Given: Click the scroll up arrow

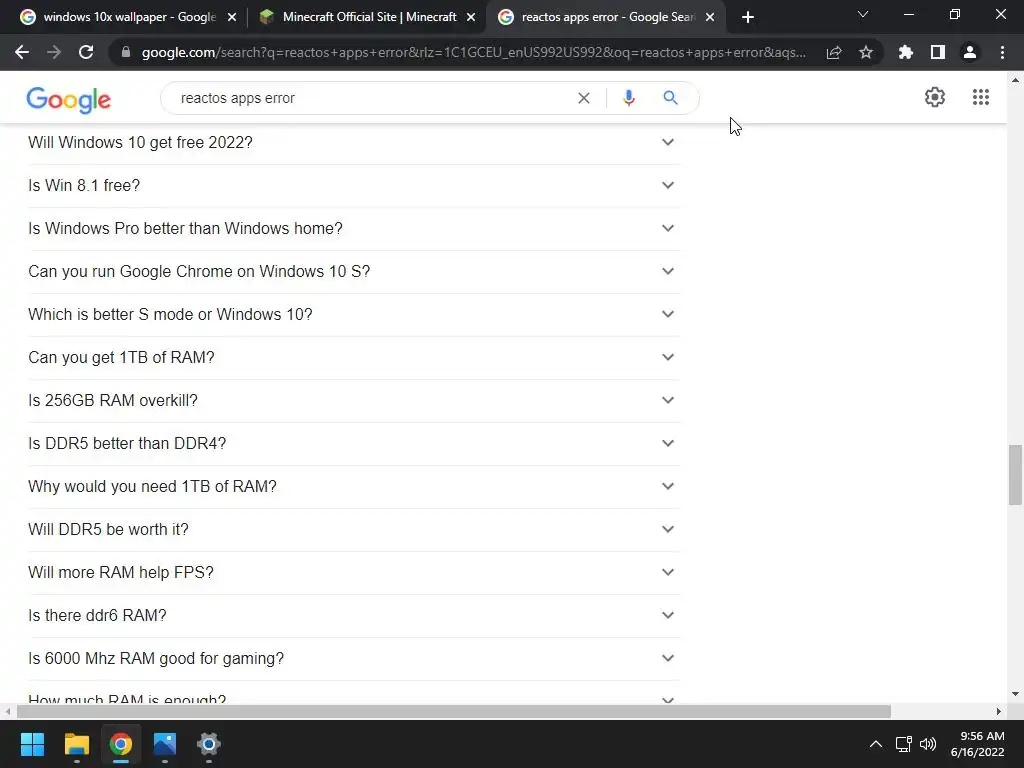Looking at the screenshot, I should (x=1015, y=80).
